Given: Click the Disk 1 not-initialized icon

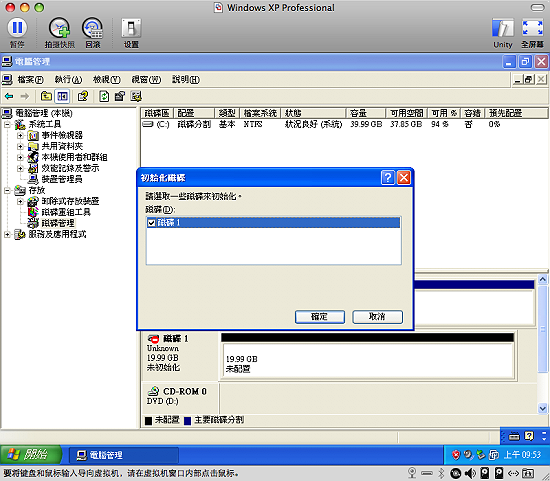Looking at the screenshot, I should pyautogui.click(x=153, y=339).
